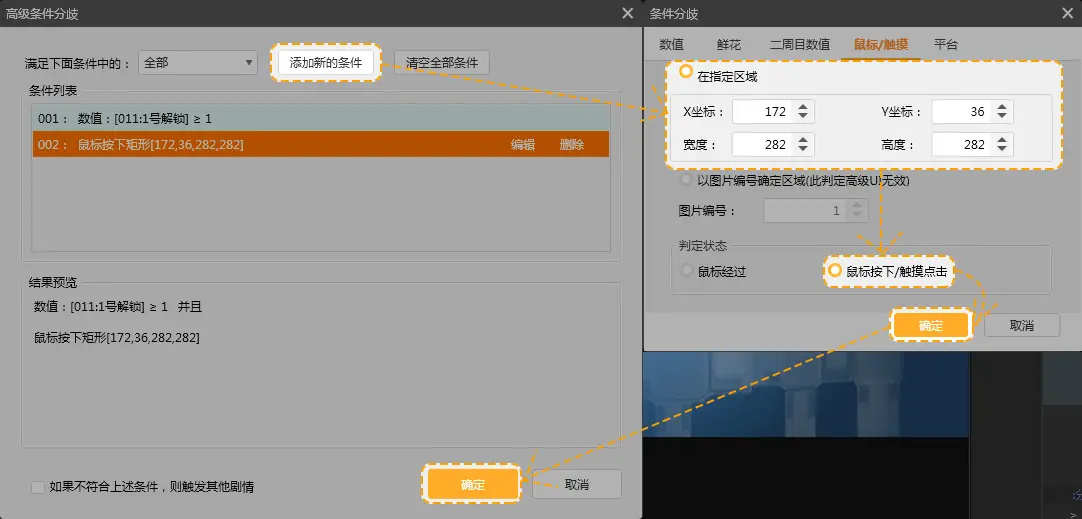Click 清空全部条件 button
This screenshot has width=1082, height=519.
tap(441, 62)
